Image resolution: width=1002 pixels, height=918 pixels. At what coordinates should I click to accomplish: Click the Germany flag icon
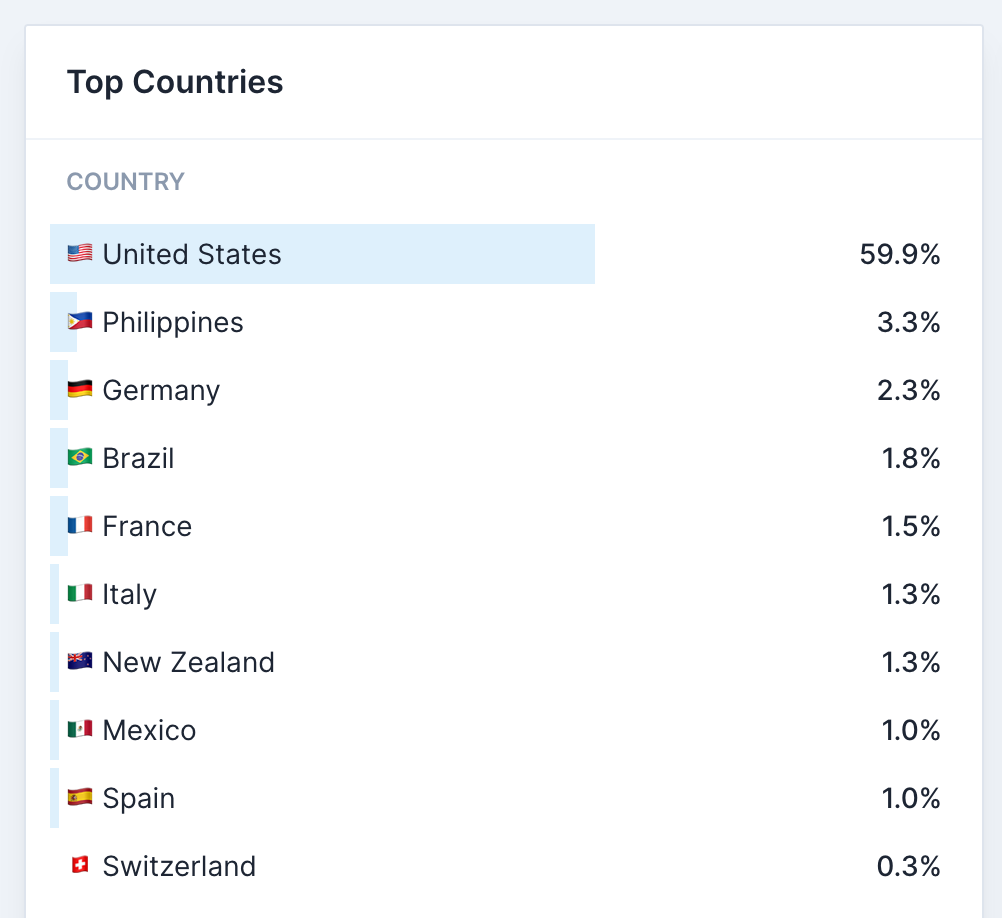tap(80, 389)
